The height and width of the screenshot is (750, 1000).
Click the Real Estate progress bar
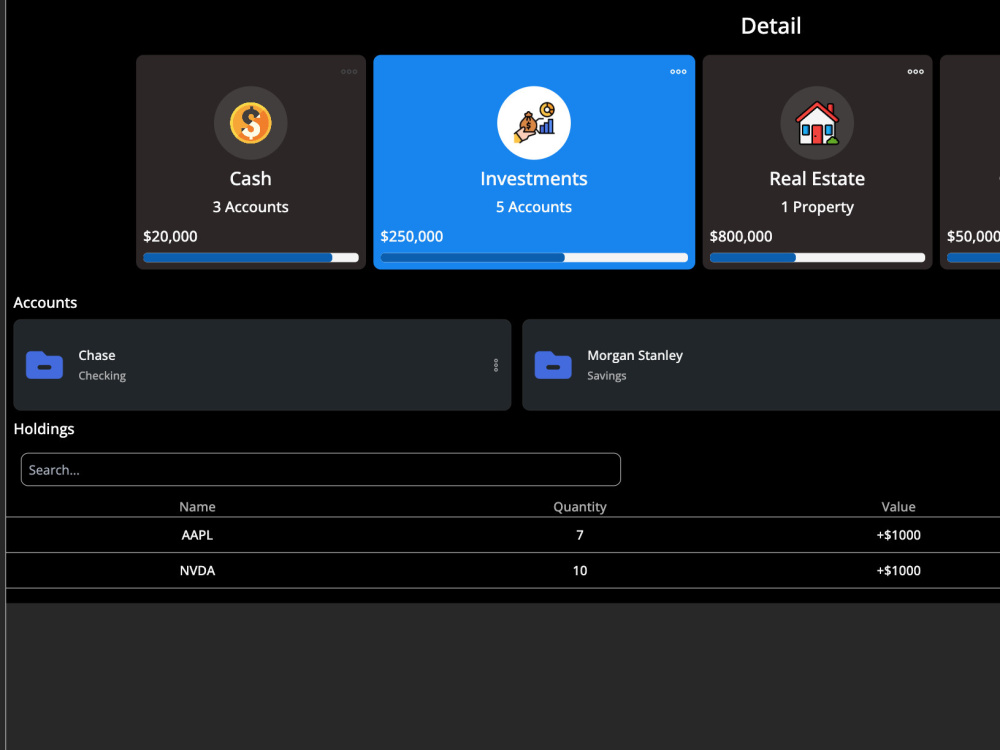(817, 258)
